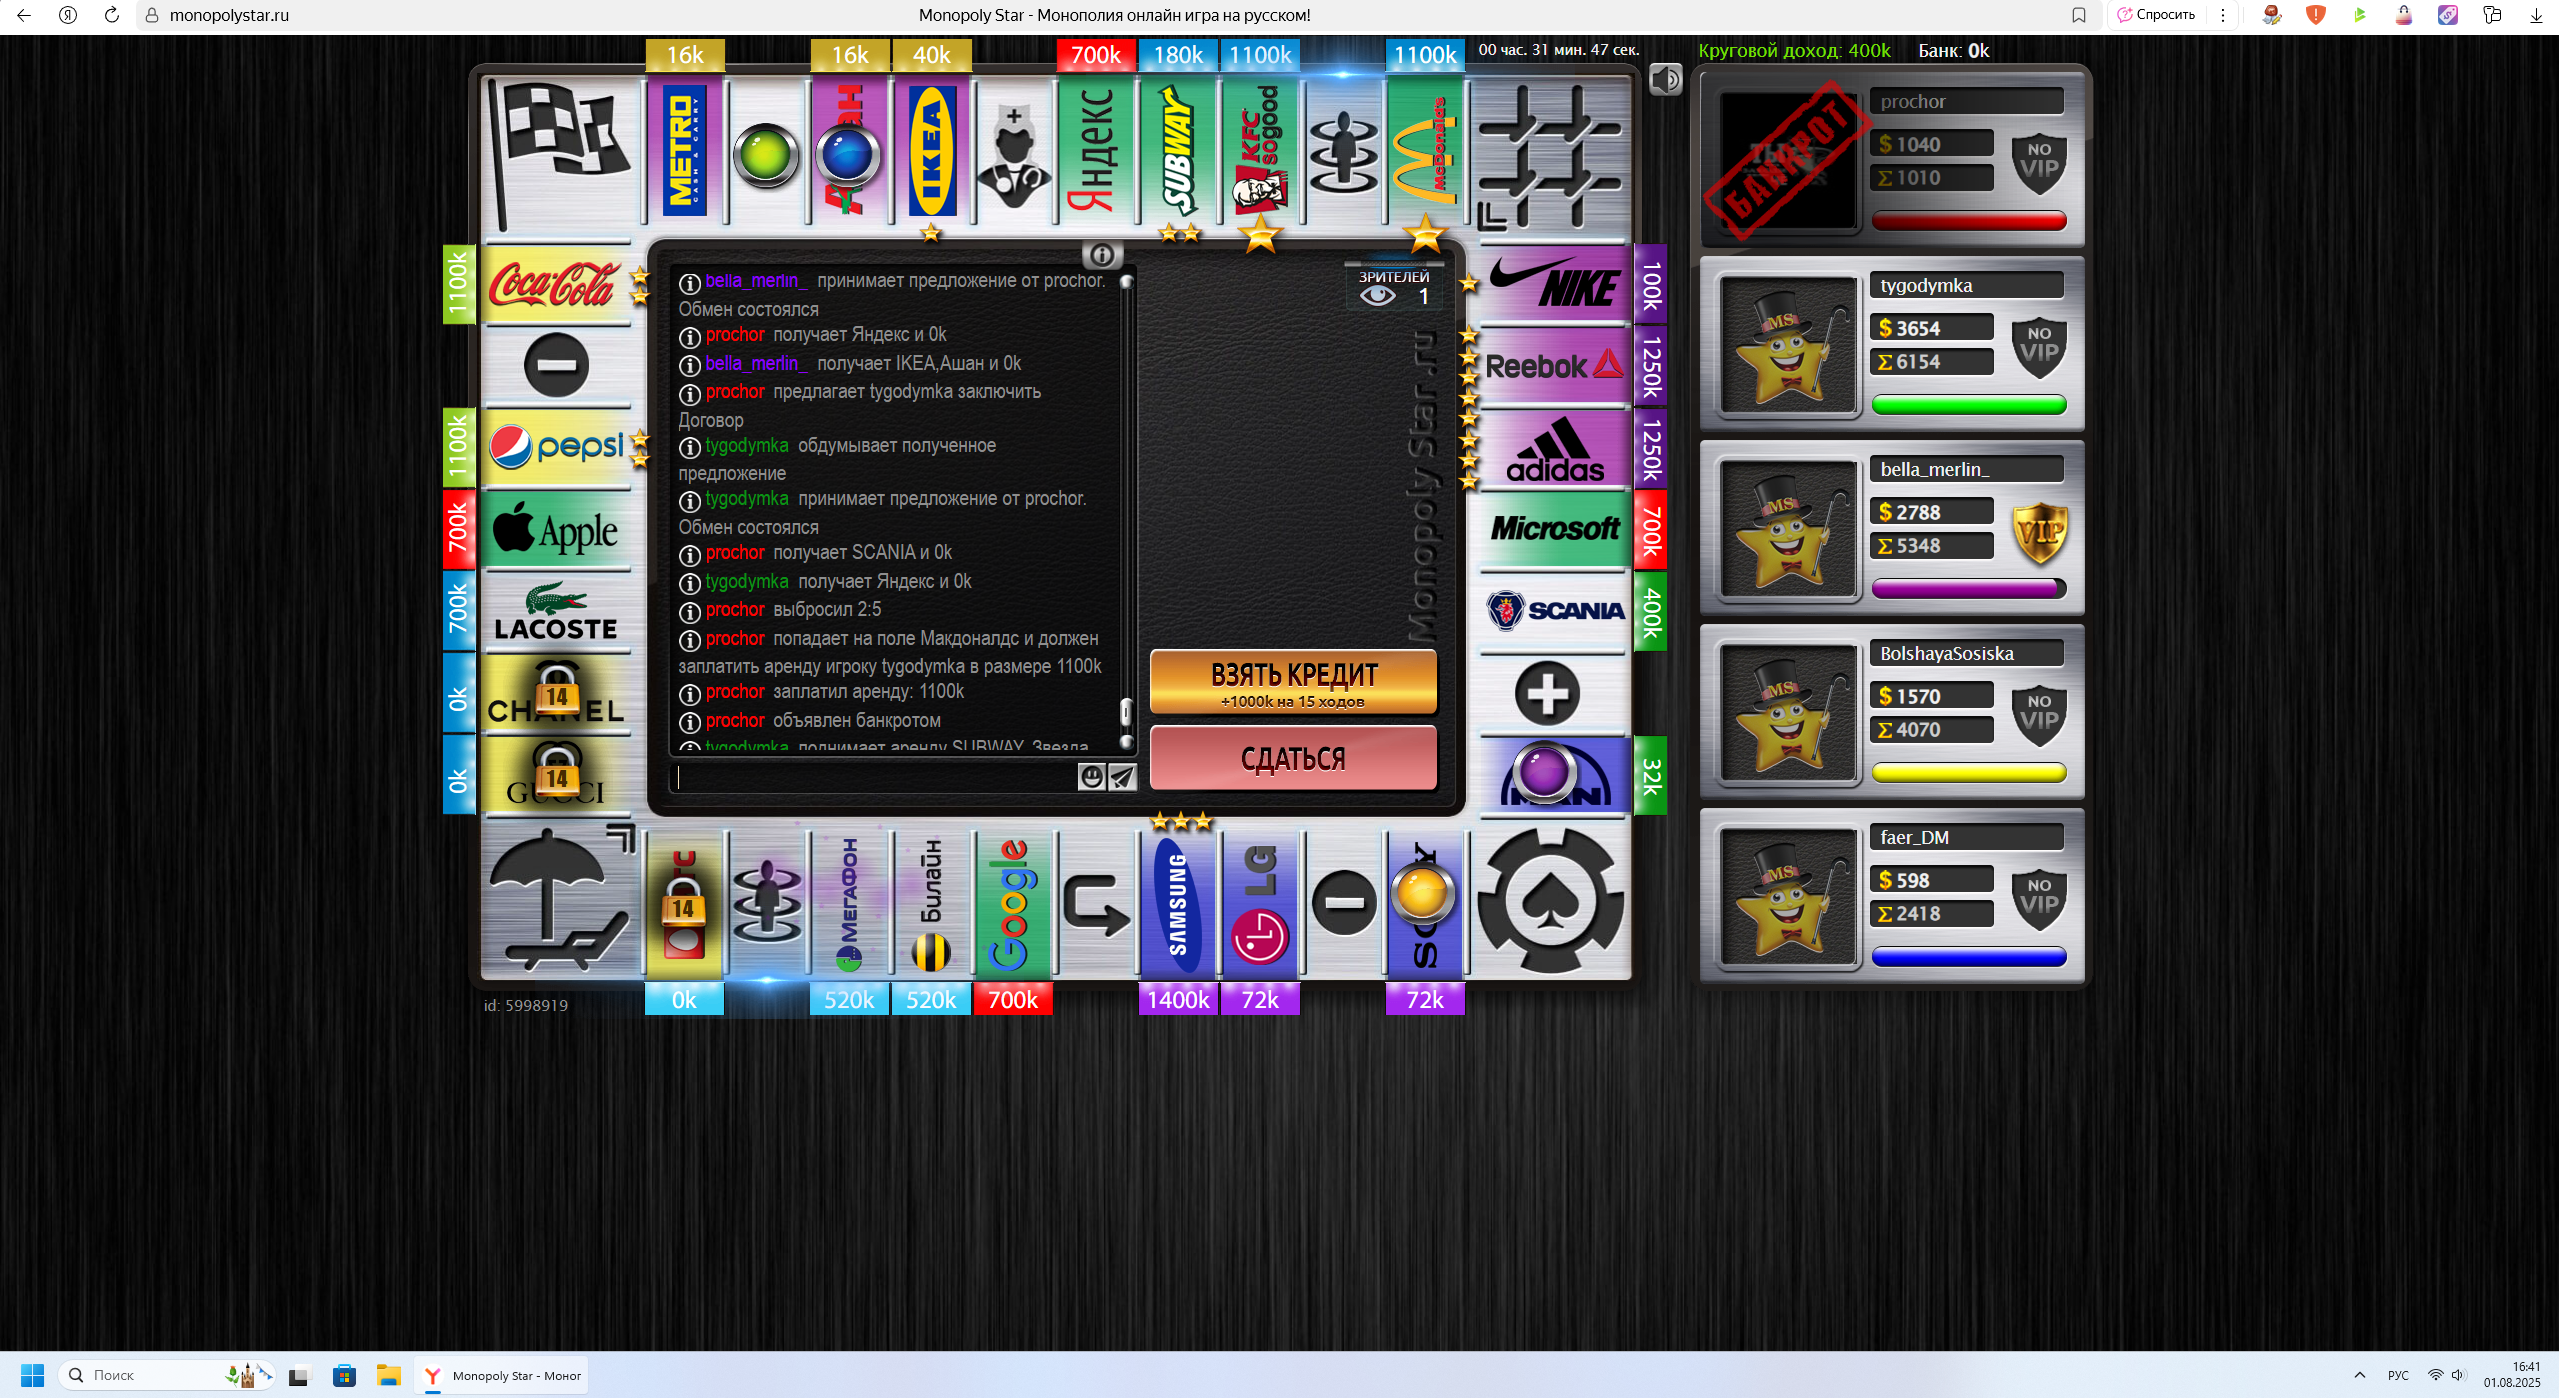Image resolution: width=2559 pixels, height=1398 pixels.
Task: Click the chat message input field
Action: (x=875, y=777)
